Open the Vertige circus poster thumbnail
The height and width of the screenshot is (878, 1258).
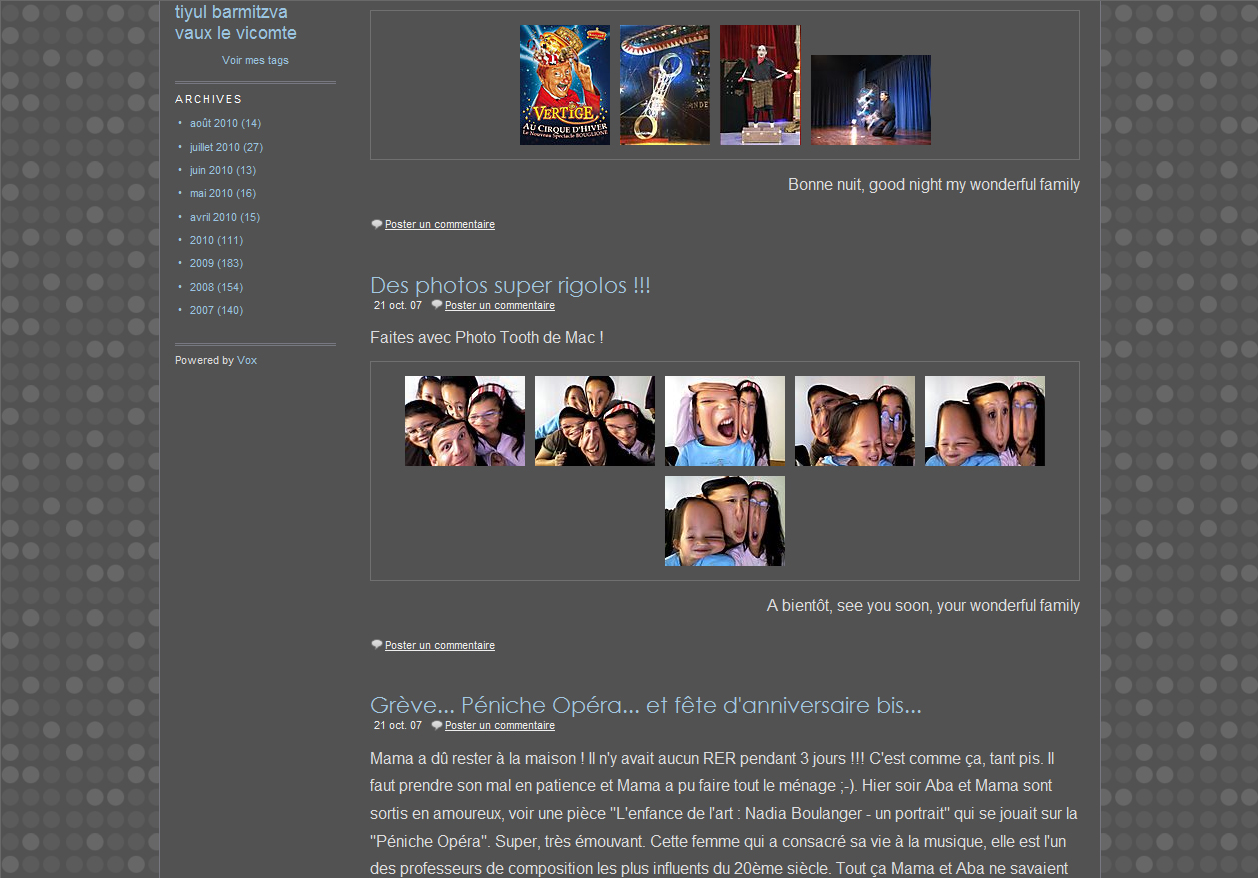564,85
